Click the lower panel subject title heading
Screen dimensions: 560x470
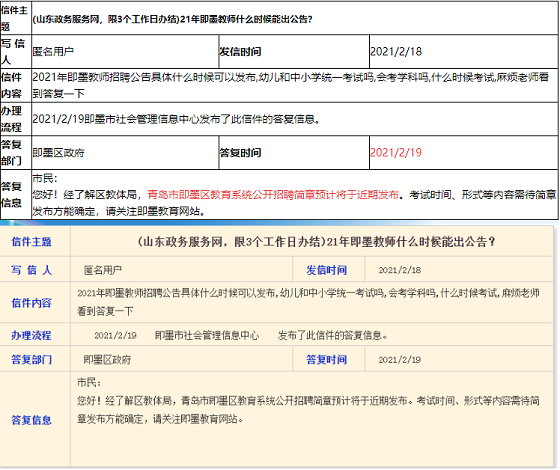pos(316,242)
